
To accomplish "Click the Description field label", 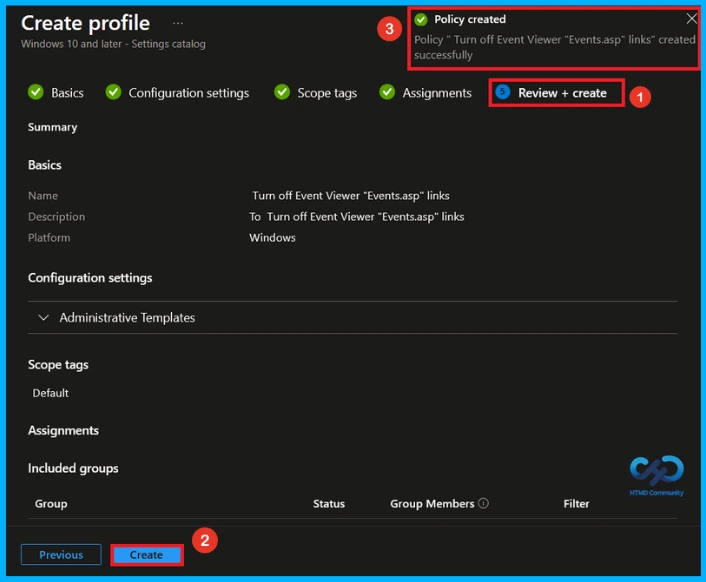I will (56, 217).
